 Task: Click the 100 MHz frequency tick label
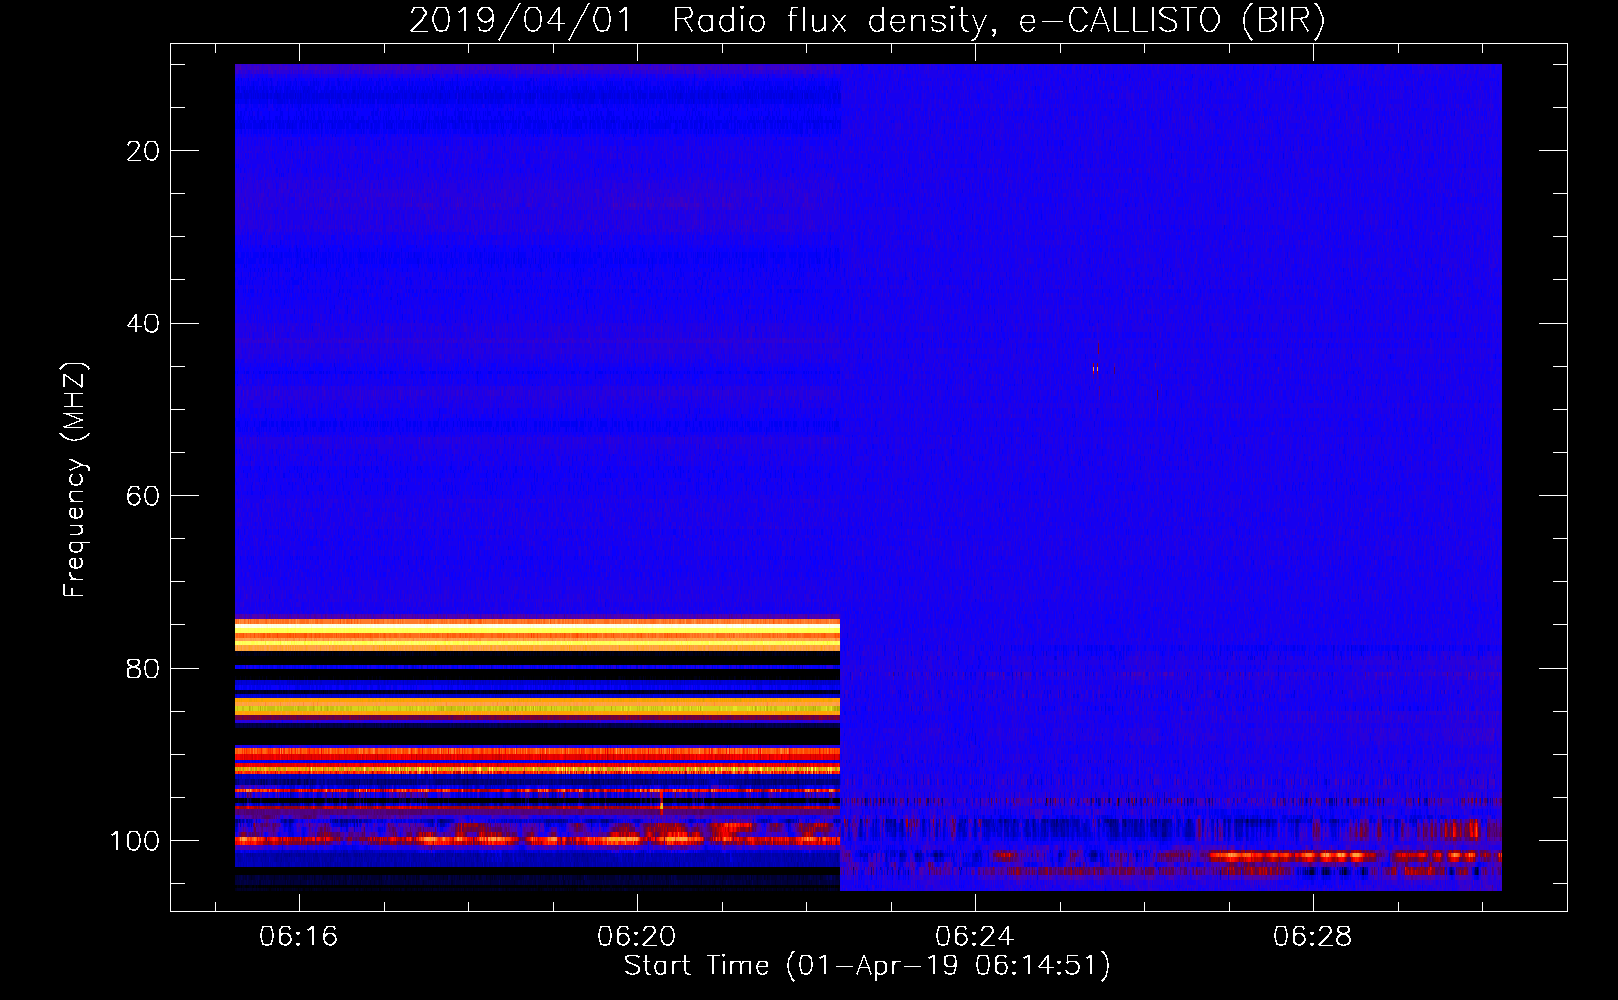135,841
